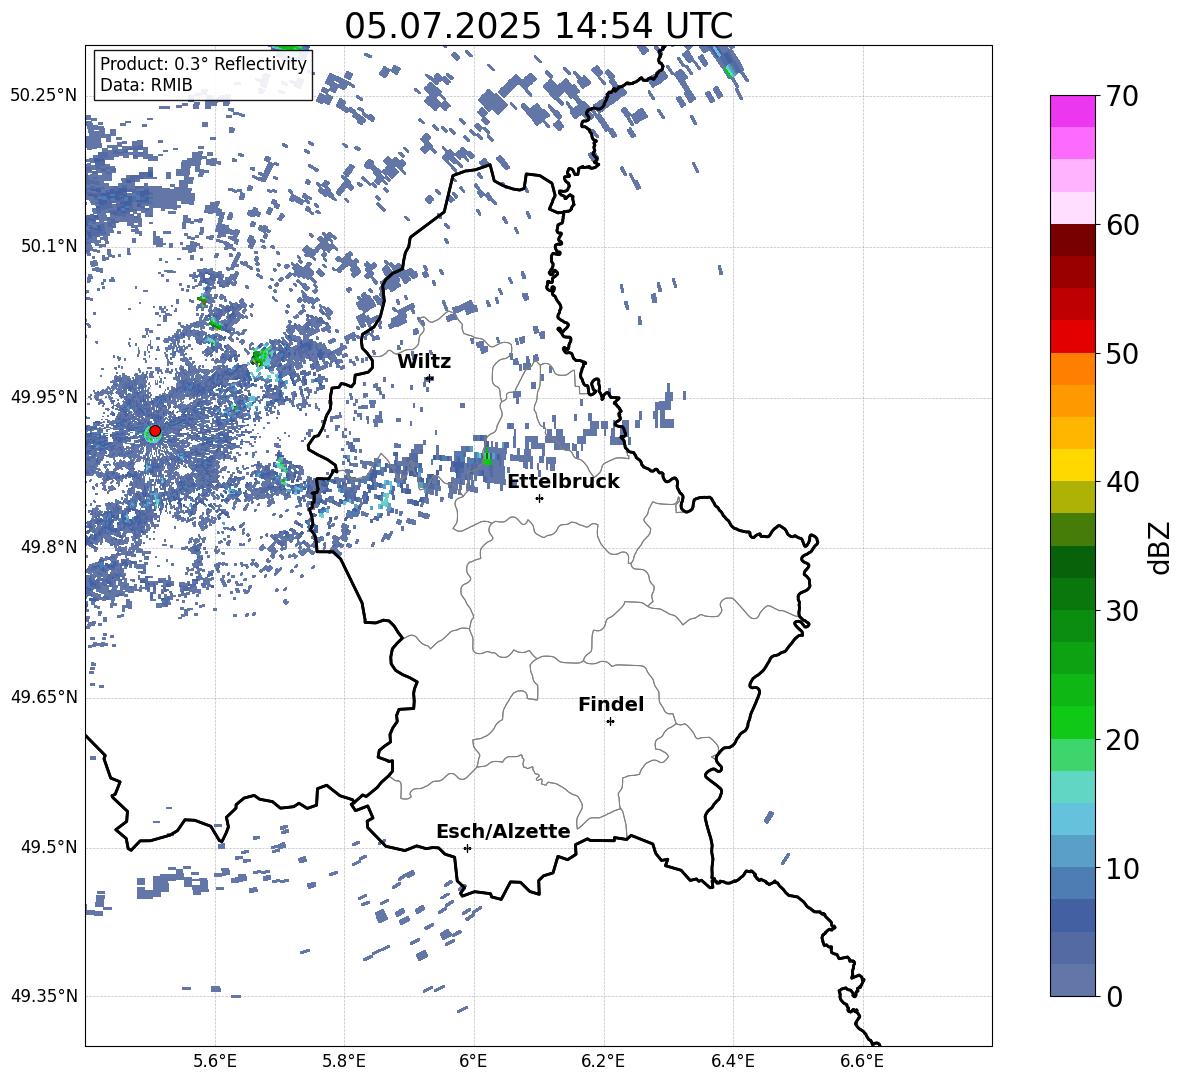Viewport: 1184px width, 1081px height.
Task: Click the 40 tick on the colorbar
Action: pyautogui.click(x=1122, y=482)
